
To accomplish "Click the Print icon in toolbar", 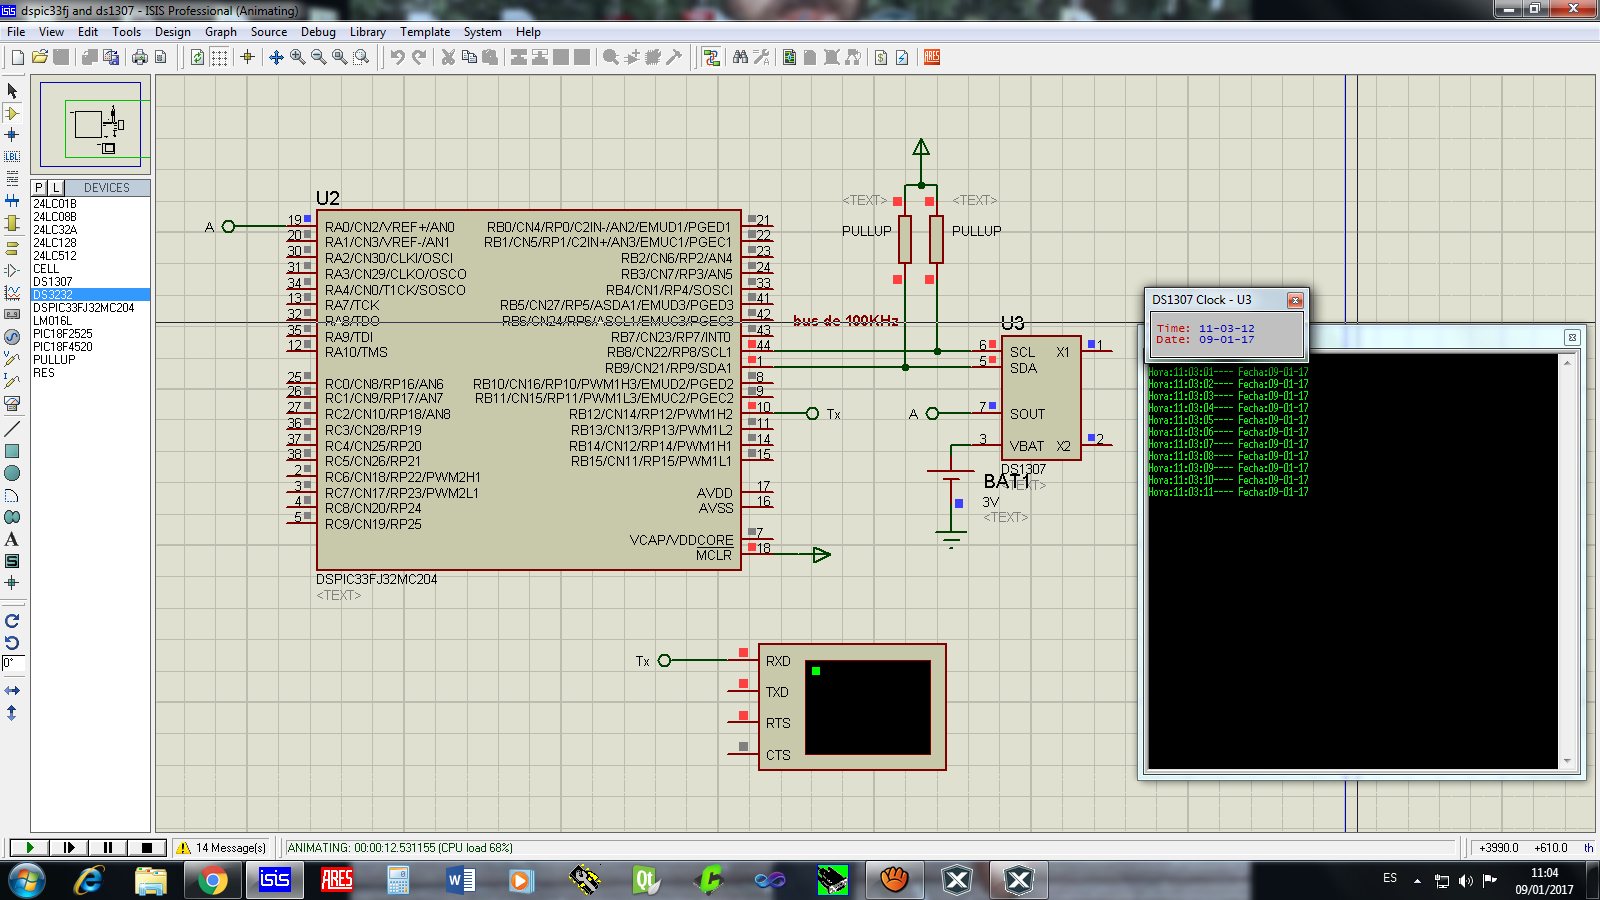I will click(x=139, y=57).
